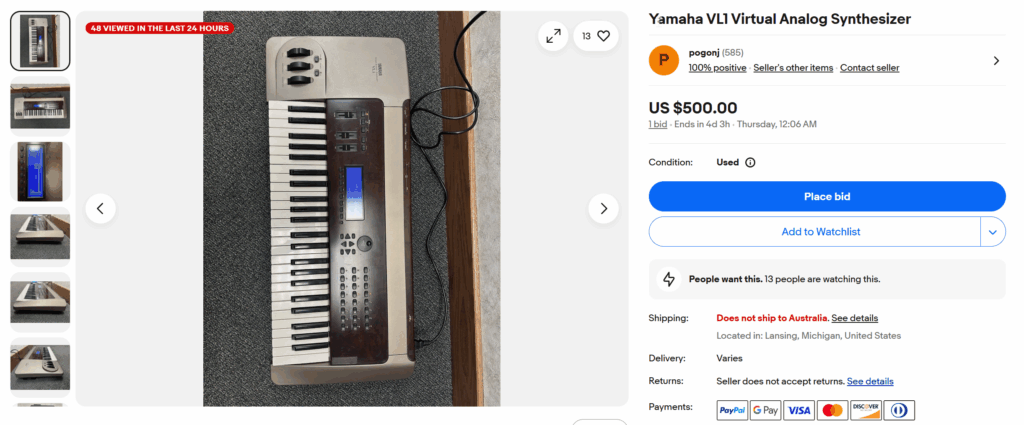Select the second thumbnail in the gallery
1024x425 pixels.
pyautogui.click(x=40, y=106)
